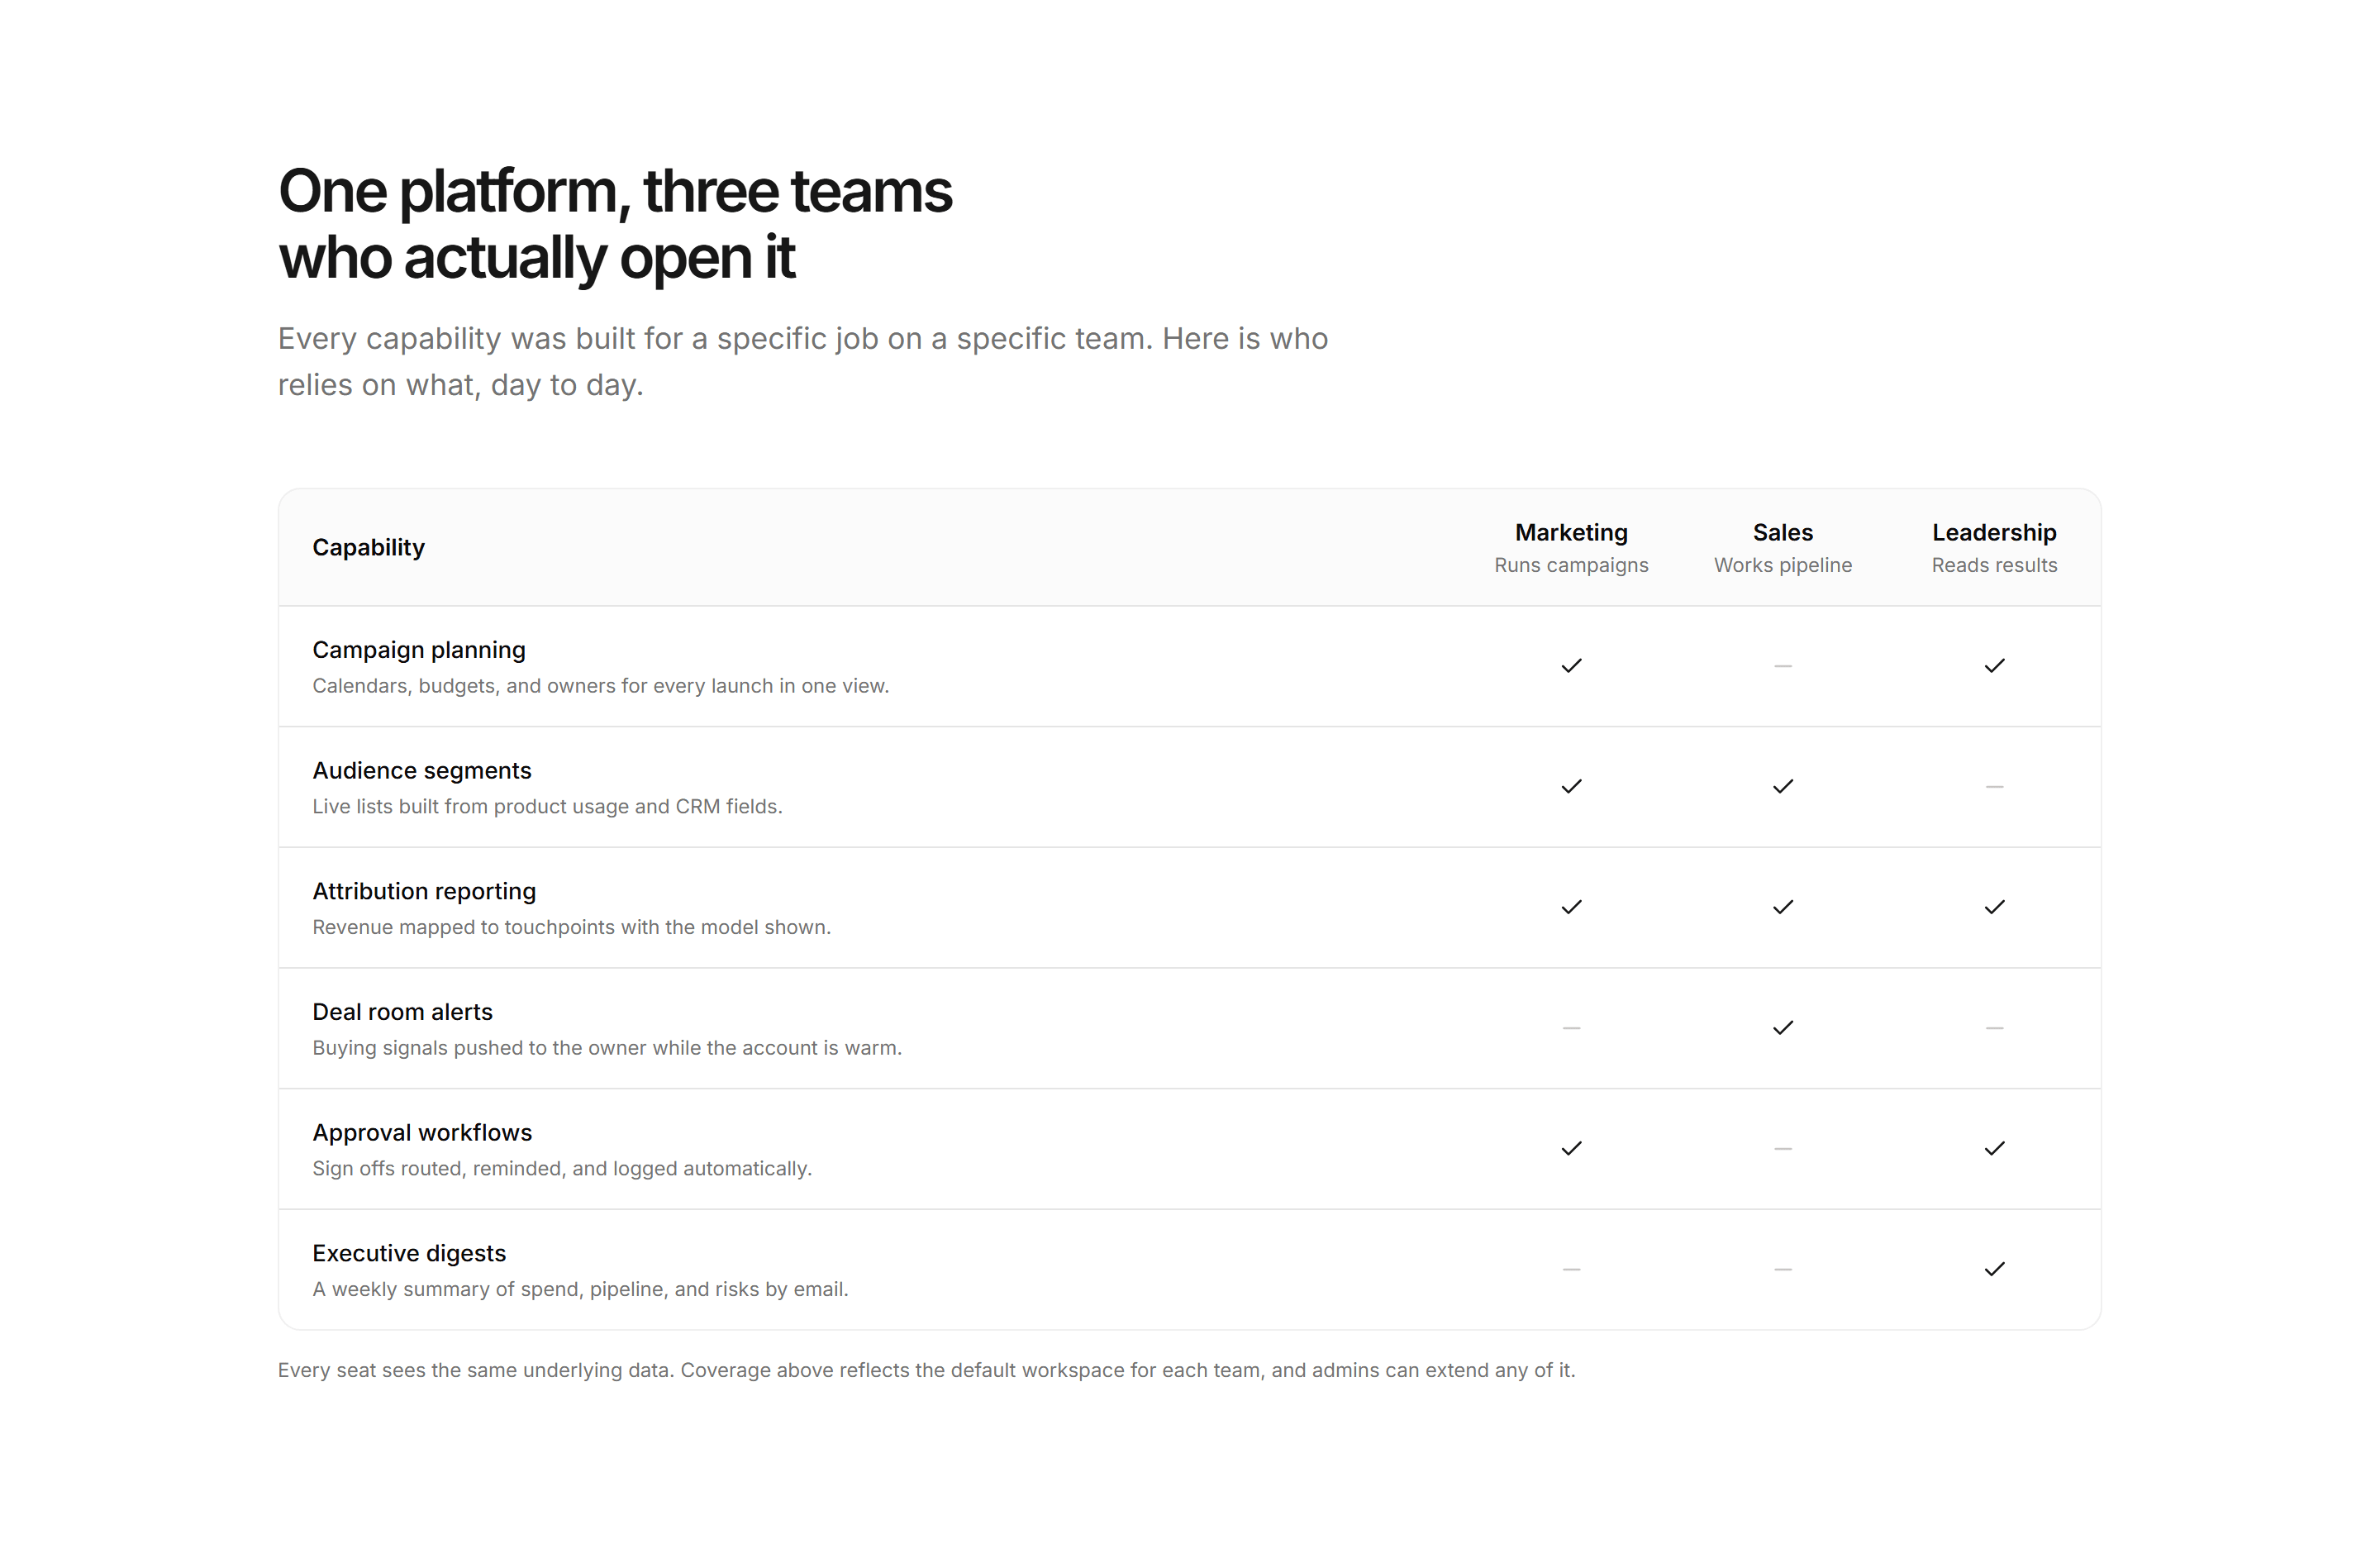This screenshot has width=2380, height=1544.
Task: Click 'Live lists built from product usage' description
Action: 547,807
